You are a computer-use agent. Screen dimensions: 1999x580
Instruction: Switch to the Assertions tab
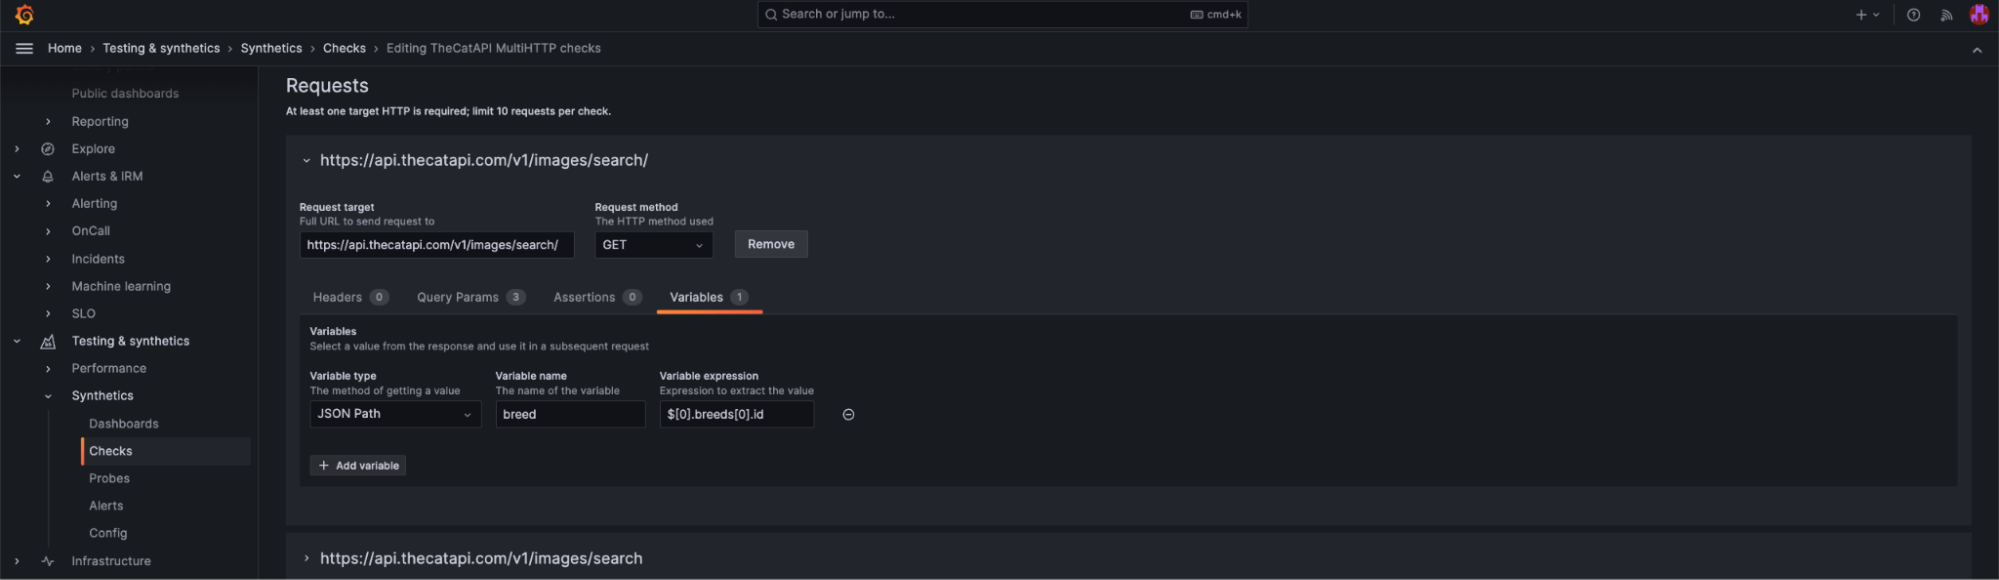[x=597, y=297]
